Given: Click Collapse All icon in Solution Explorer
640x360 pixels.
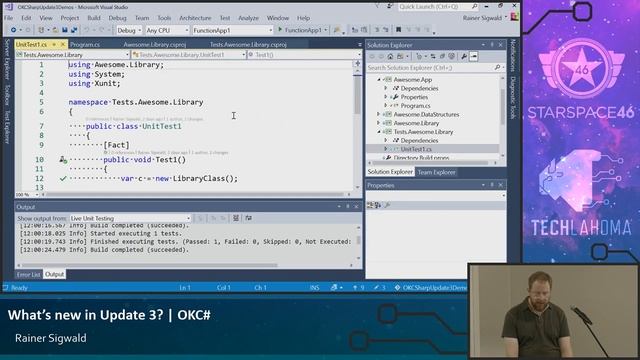Looking at the screenshot, I should coord(442,56).
